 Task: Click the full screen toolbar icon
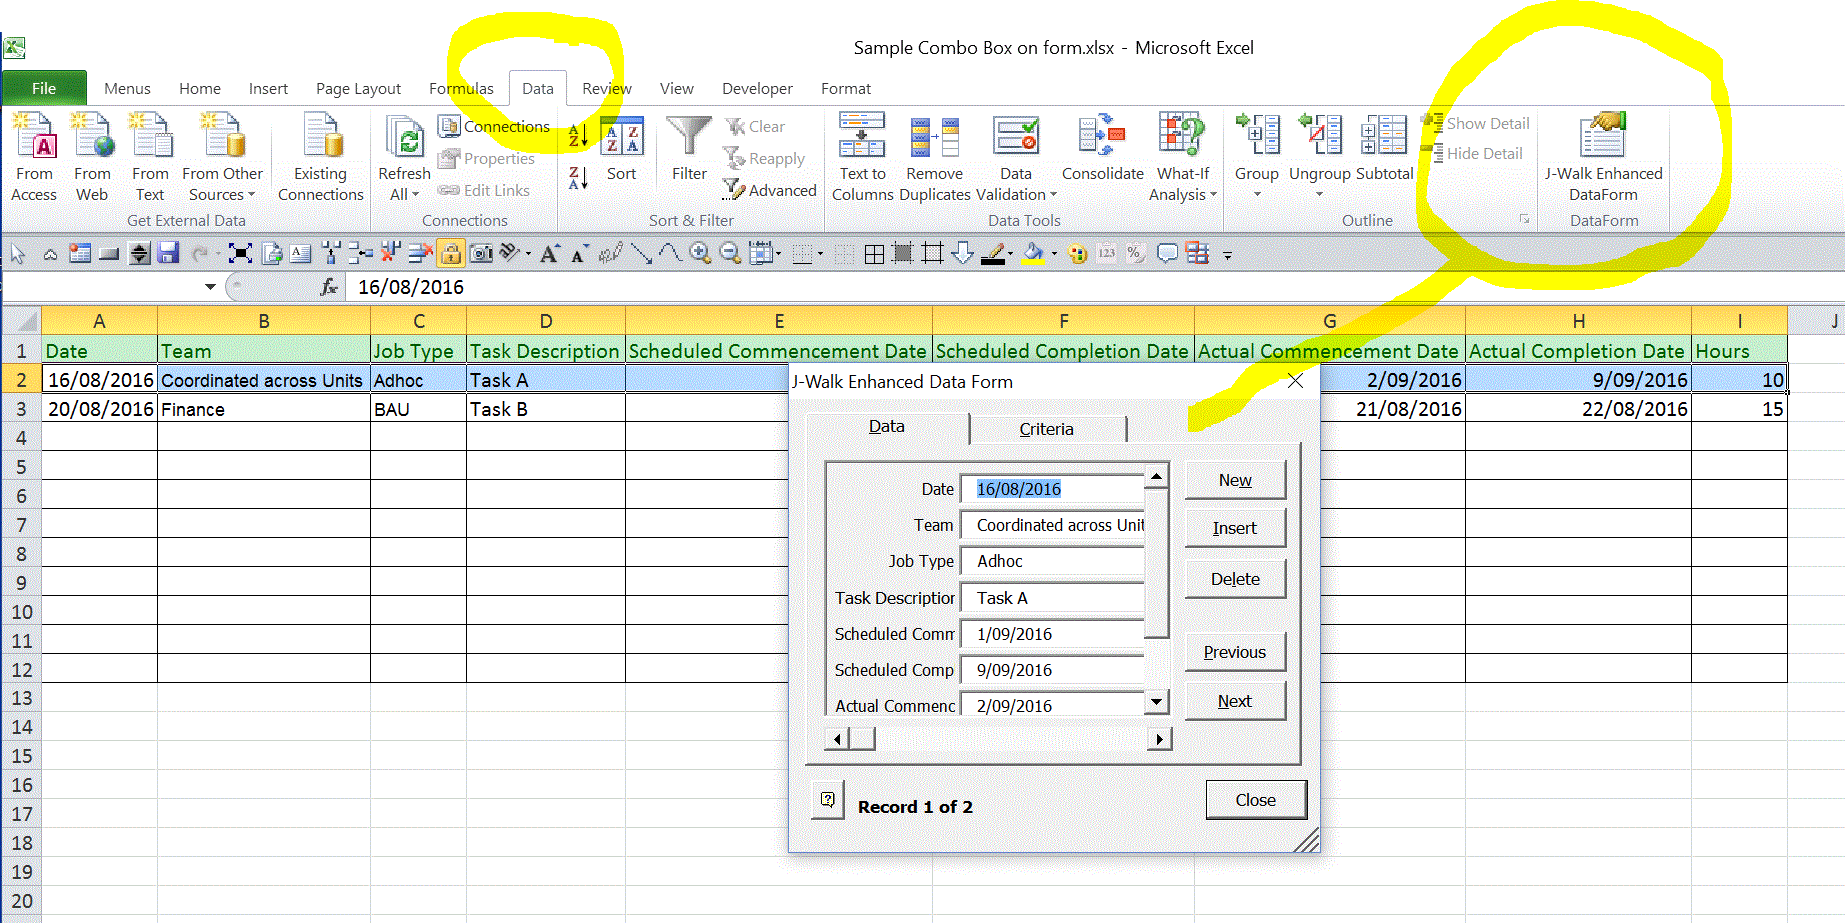tap(240, 253)
